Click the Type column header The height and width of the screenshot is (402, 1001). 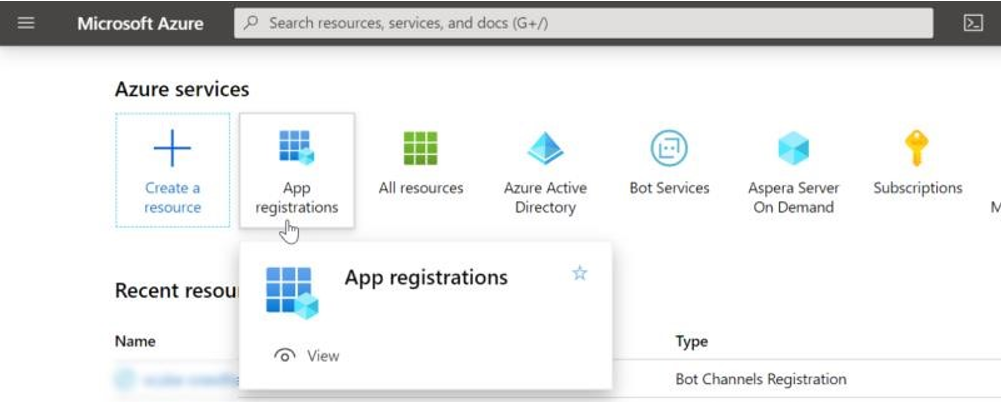coord(691,341)
